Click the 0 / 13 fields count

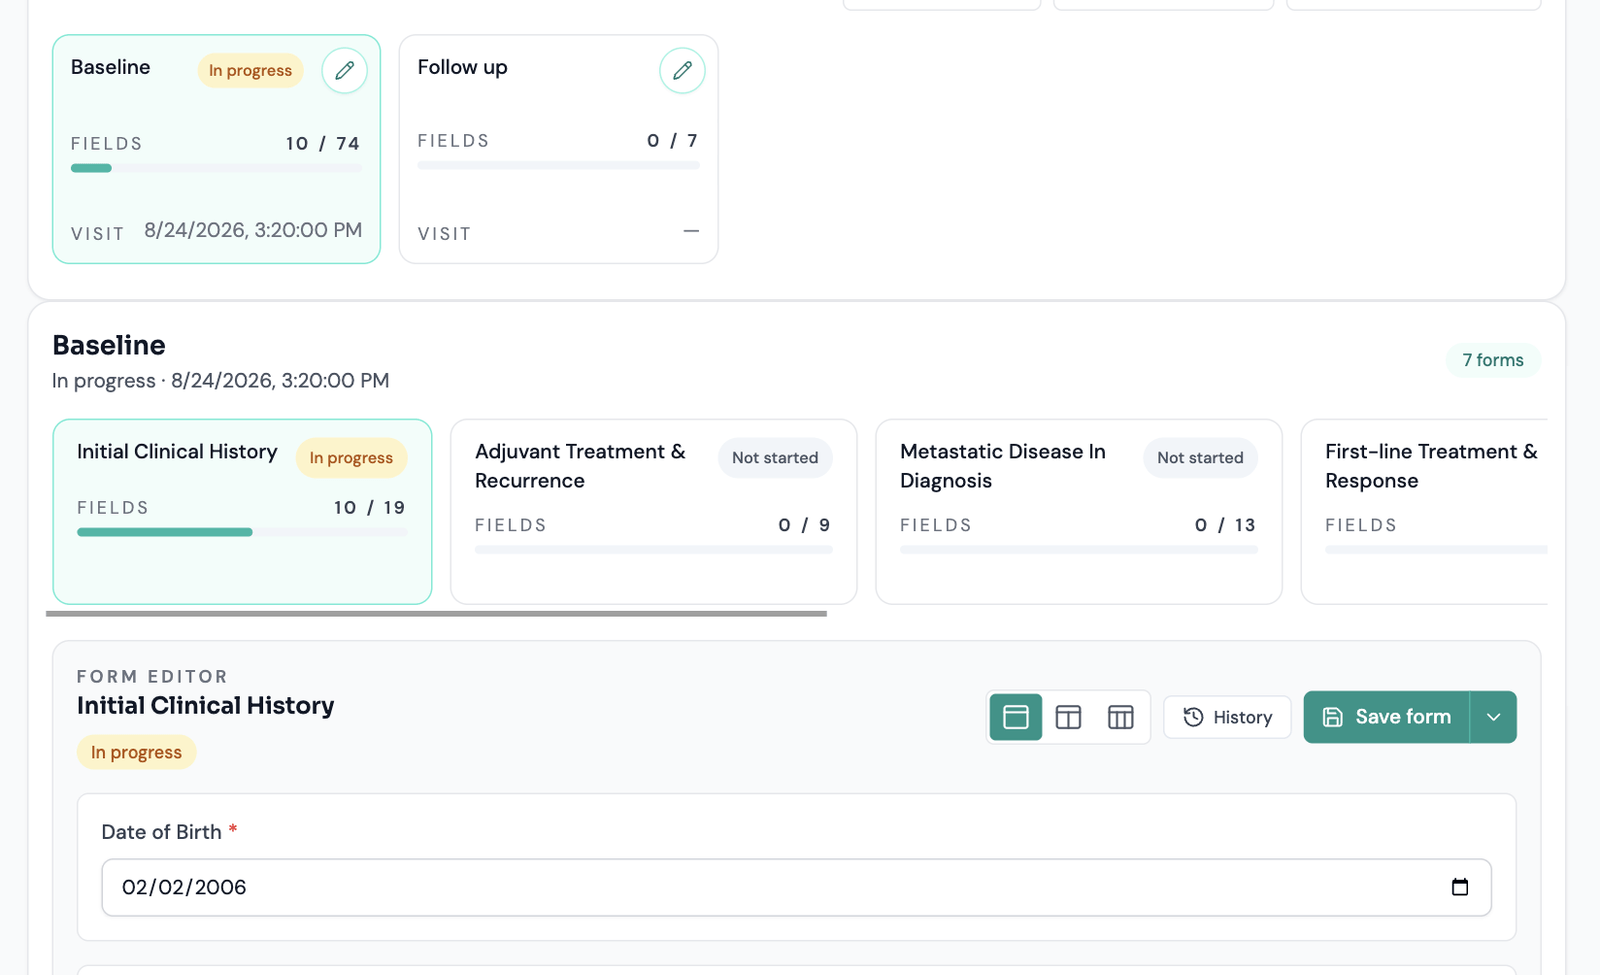click(1225, 525)
